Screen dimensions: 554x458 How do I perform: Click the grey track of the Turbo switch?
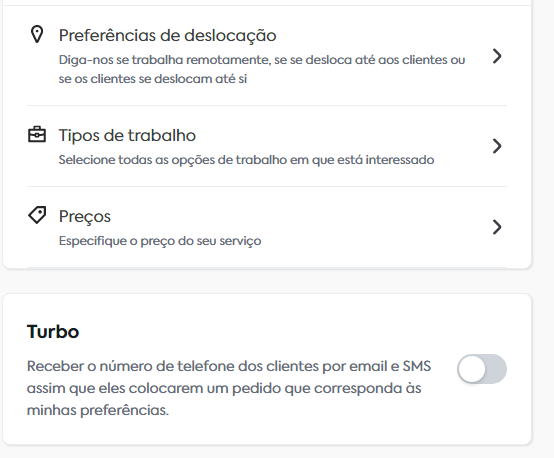497,369
